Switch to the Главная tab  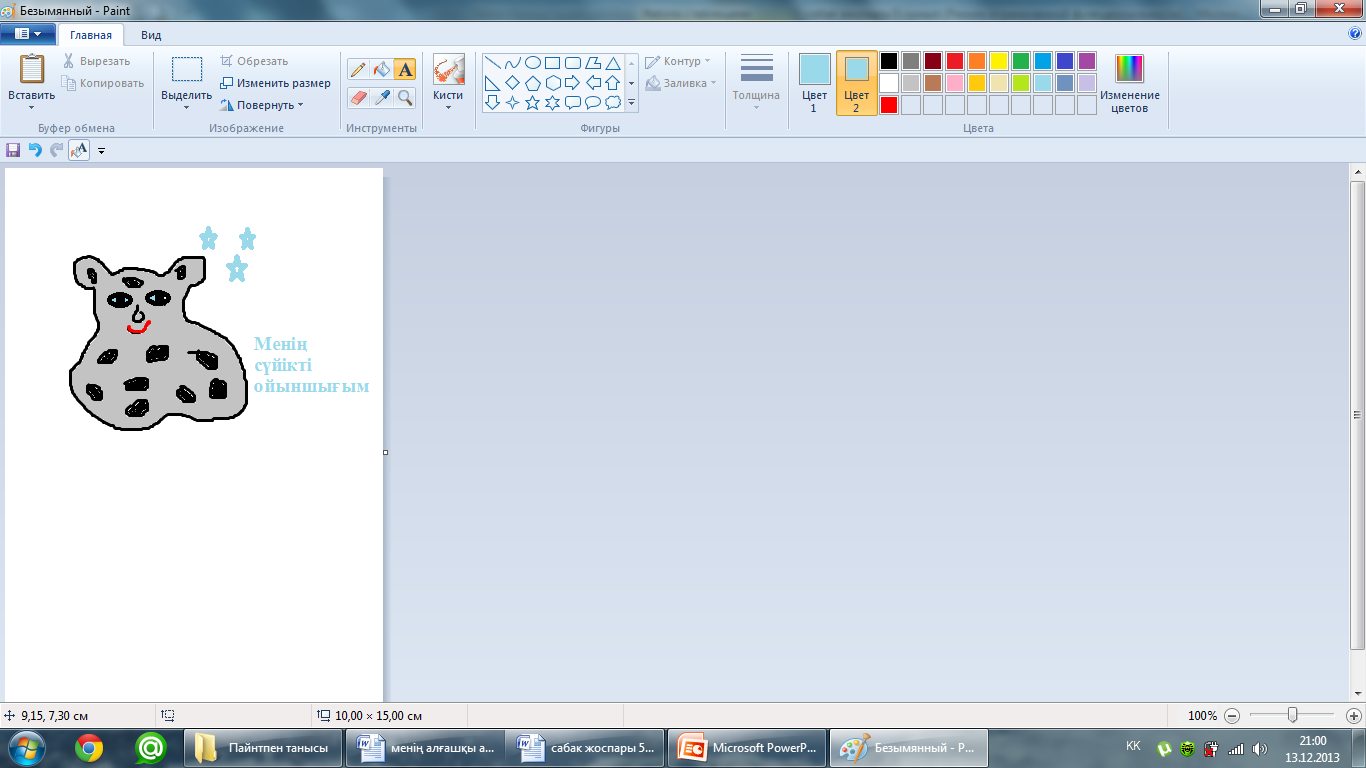pos(91,35)
